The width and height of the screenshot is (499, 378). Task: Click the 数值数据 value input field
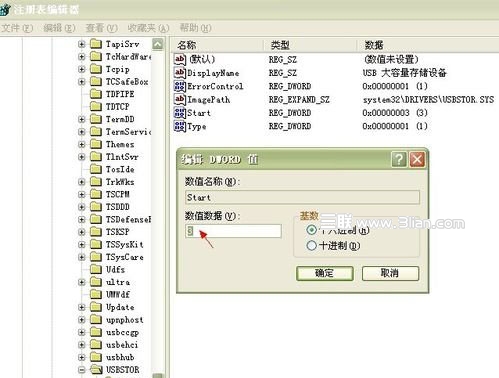(x=233, y=231)
